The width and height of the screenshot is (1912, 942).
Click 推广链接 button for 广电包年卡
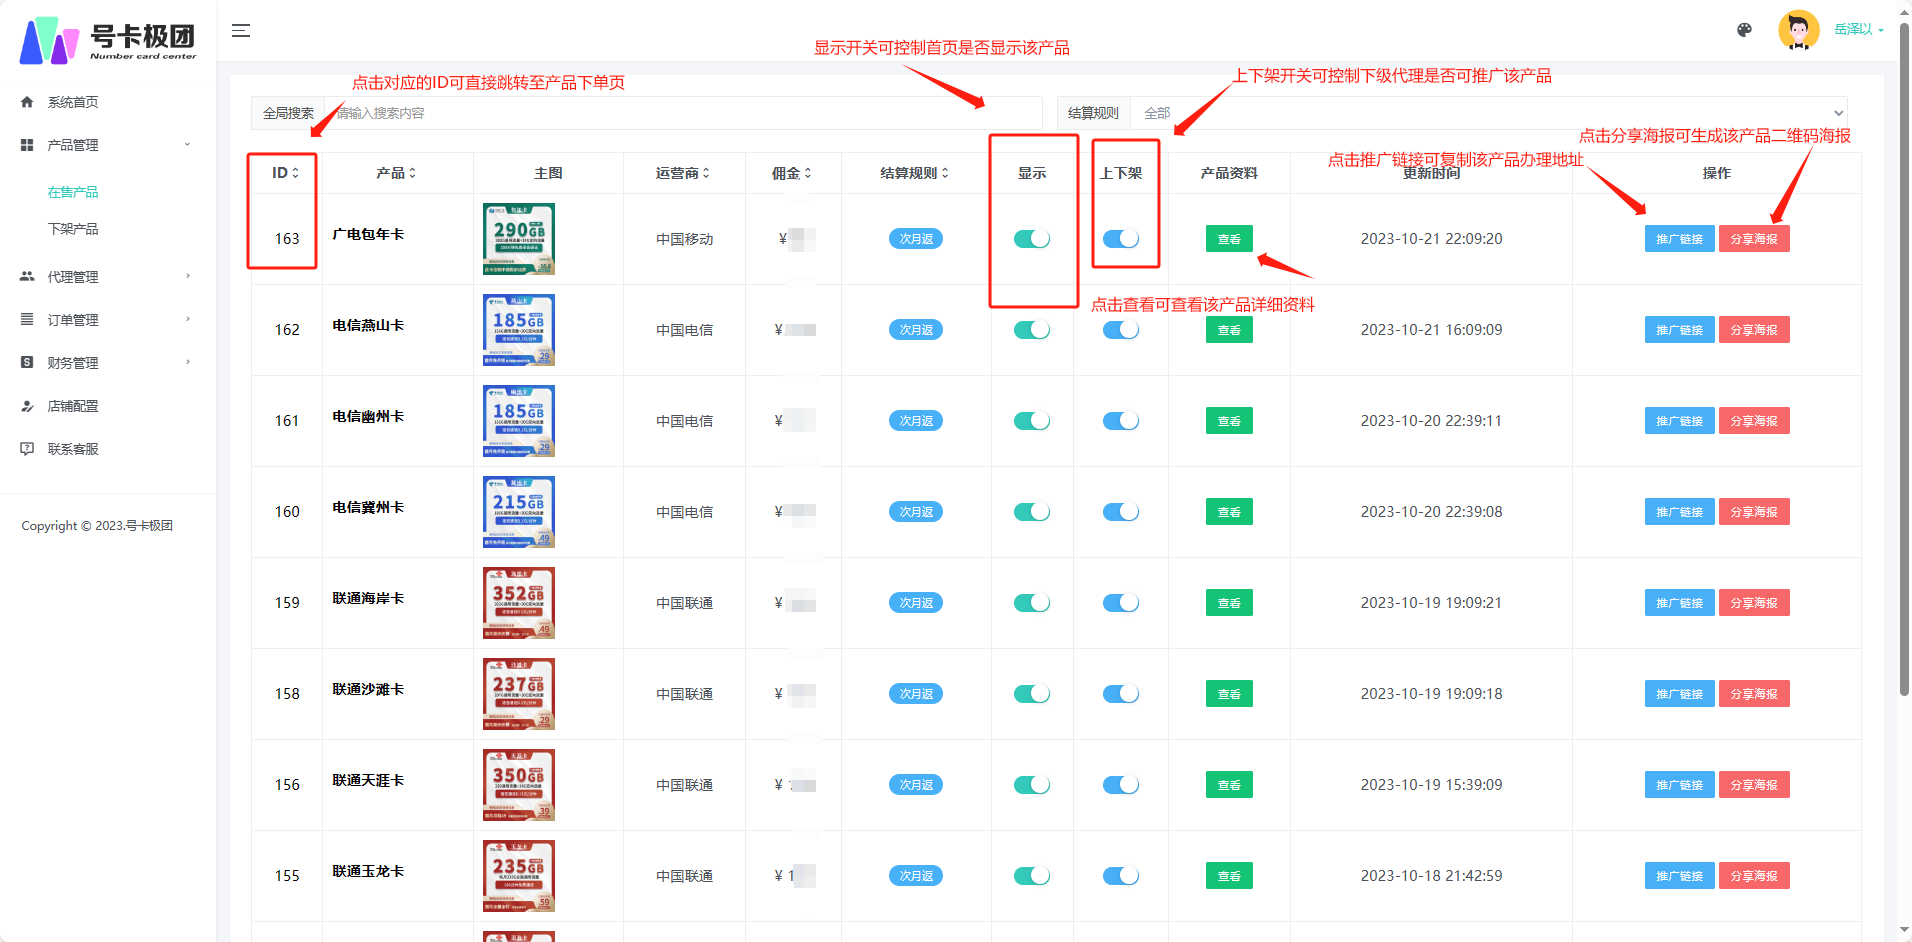1679,239
